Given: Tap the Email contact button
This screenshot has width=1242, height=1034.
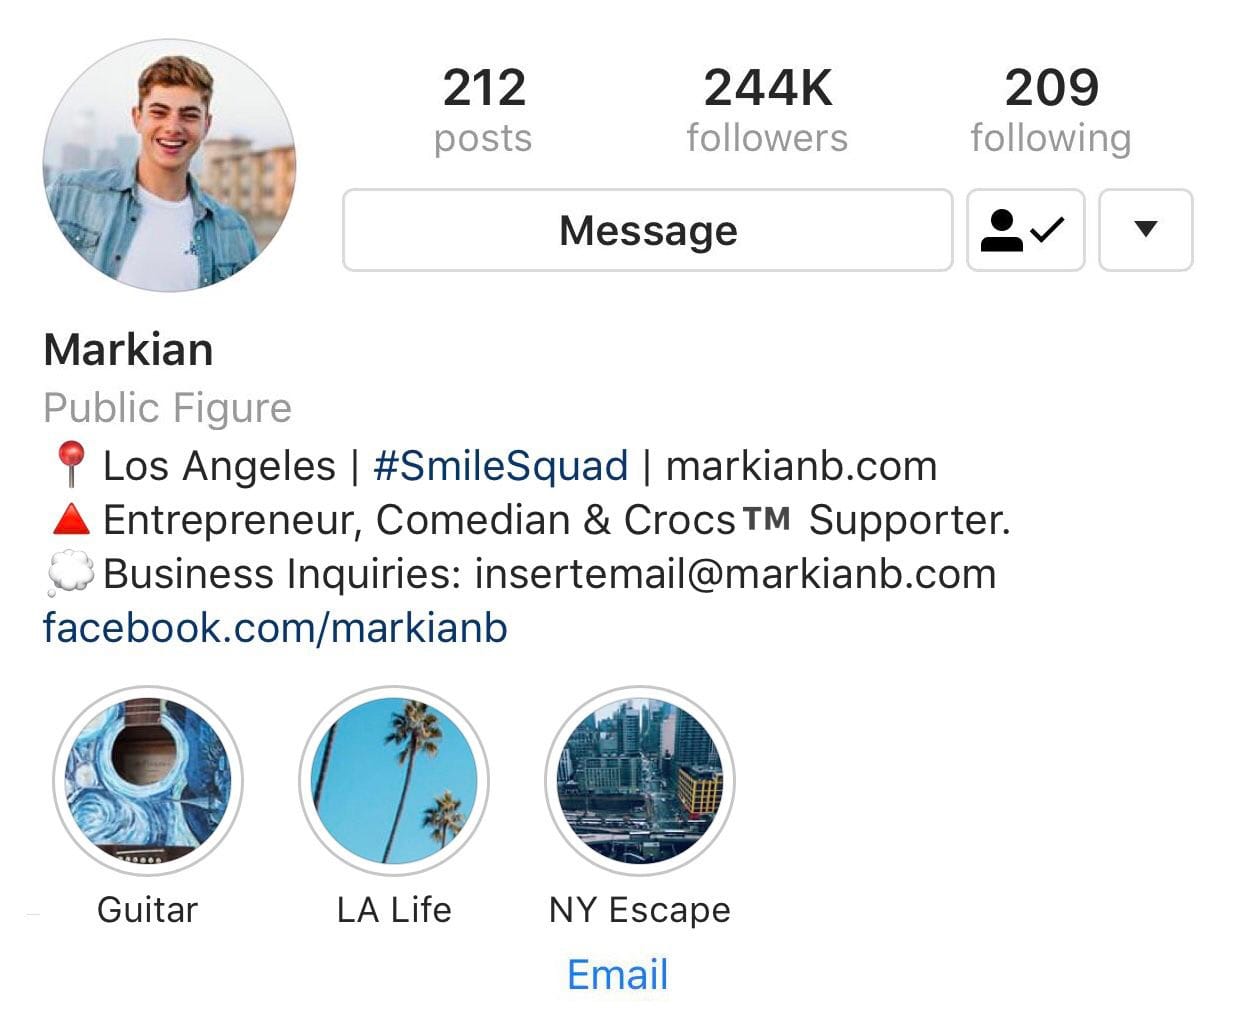Looking at the screenshot, I should tap(618, 974).
